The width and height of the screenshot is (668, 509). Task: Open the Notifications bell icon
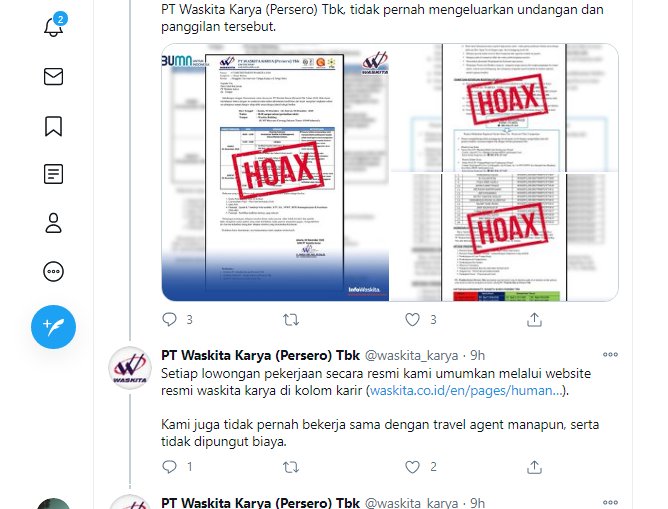[54, 27]
